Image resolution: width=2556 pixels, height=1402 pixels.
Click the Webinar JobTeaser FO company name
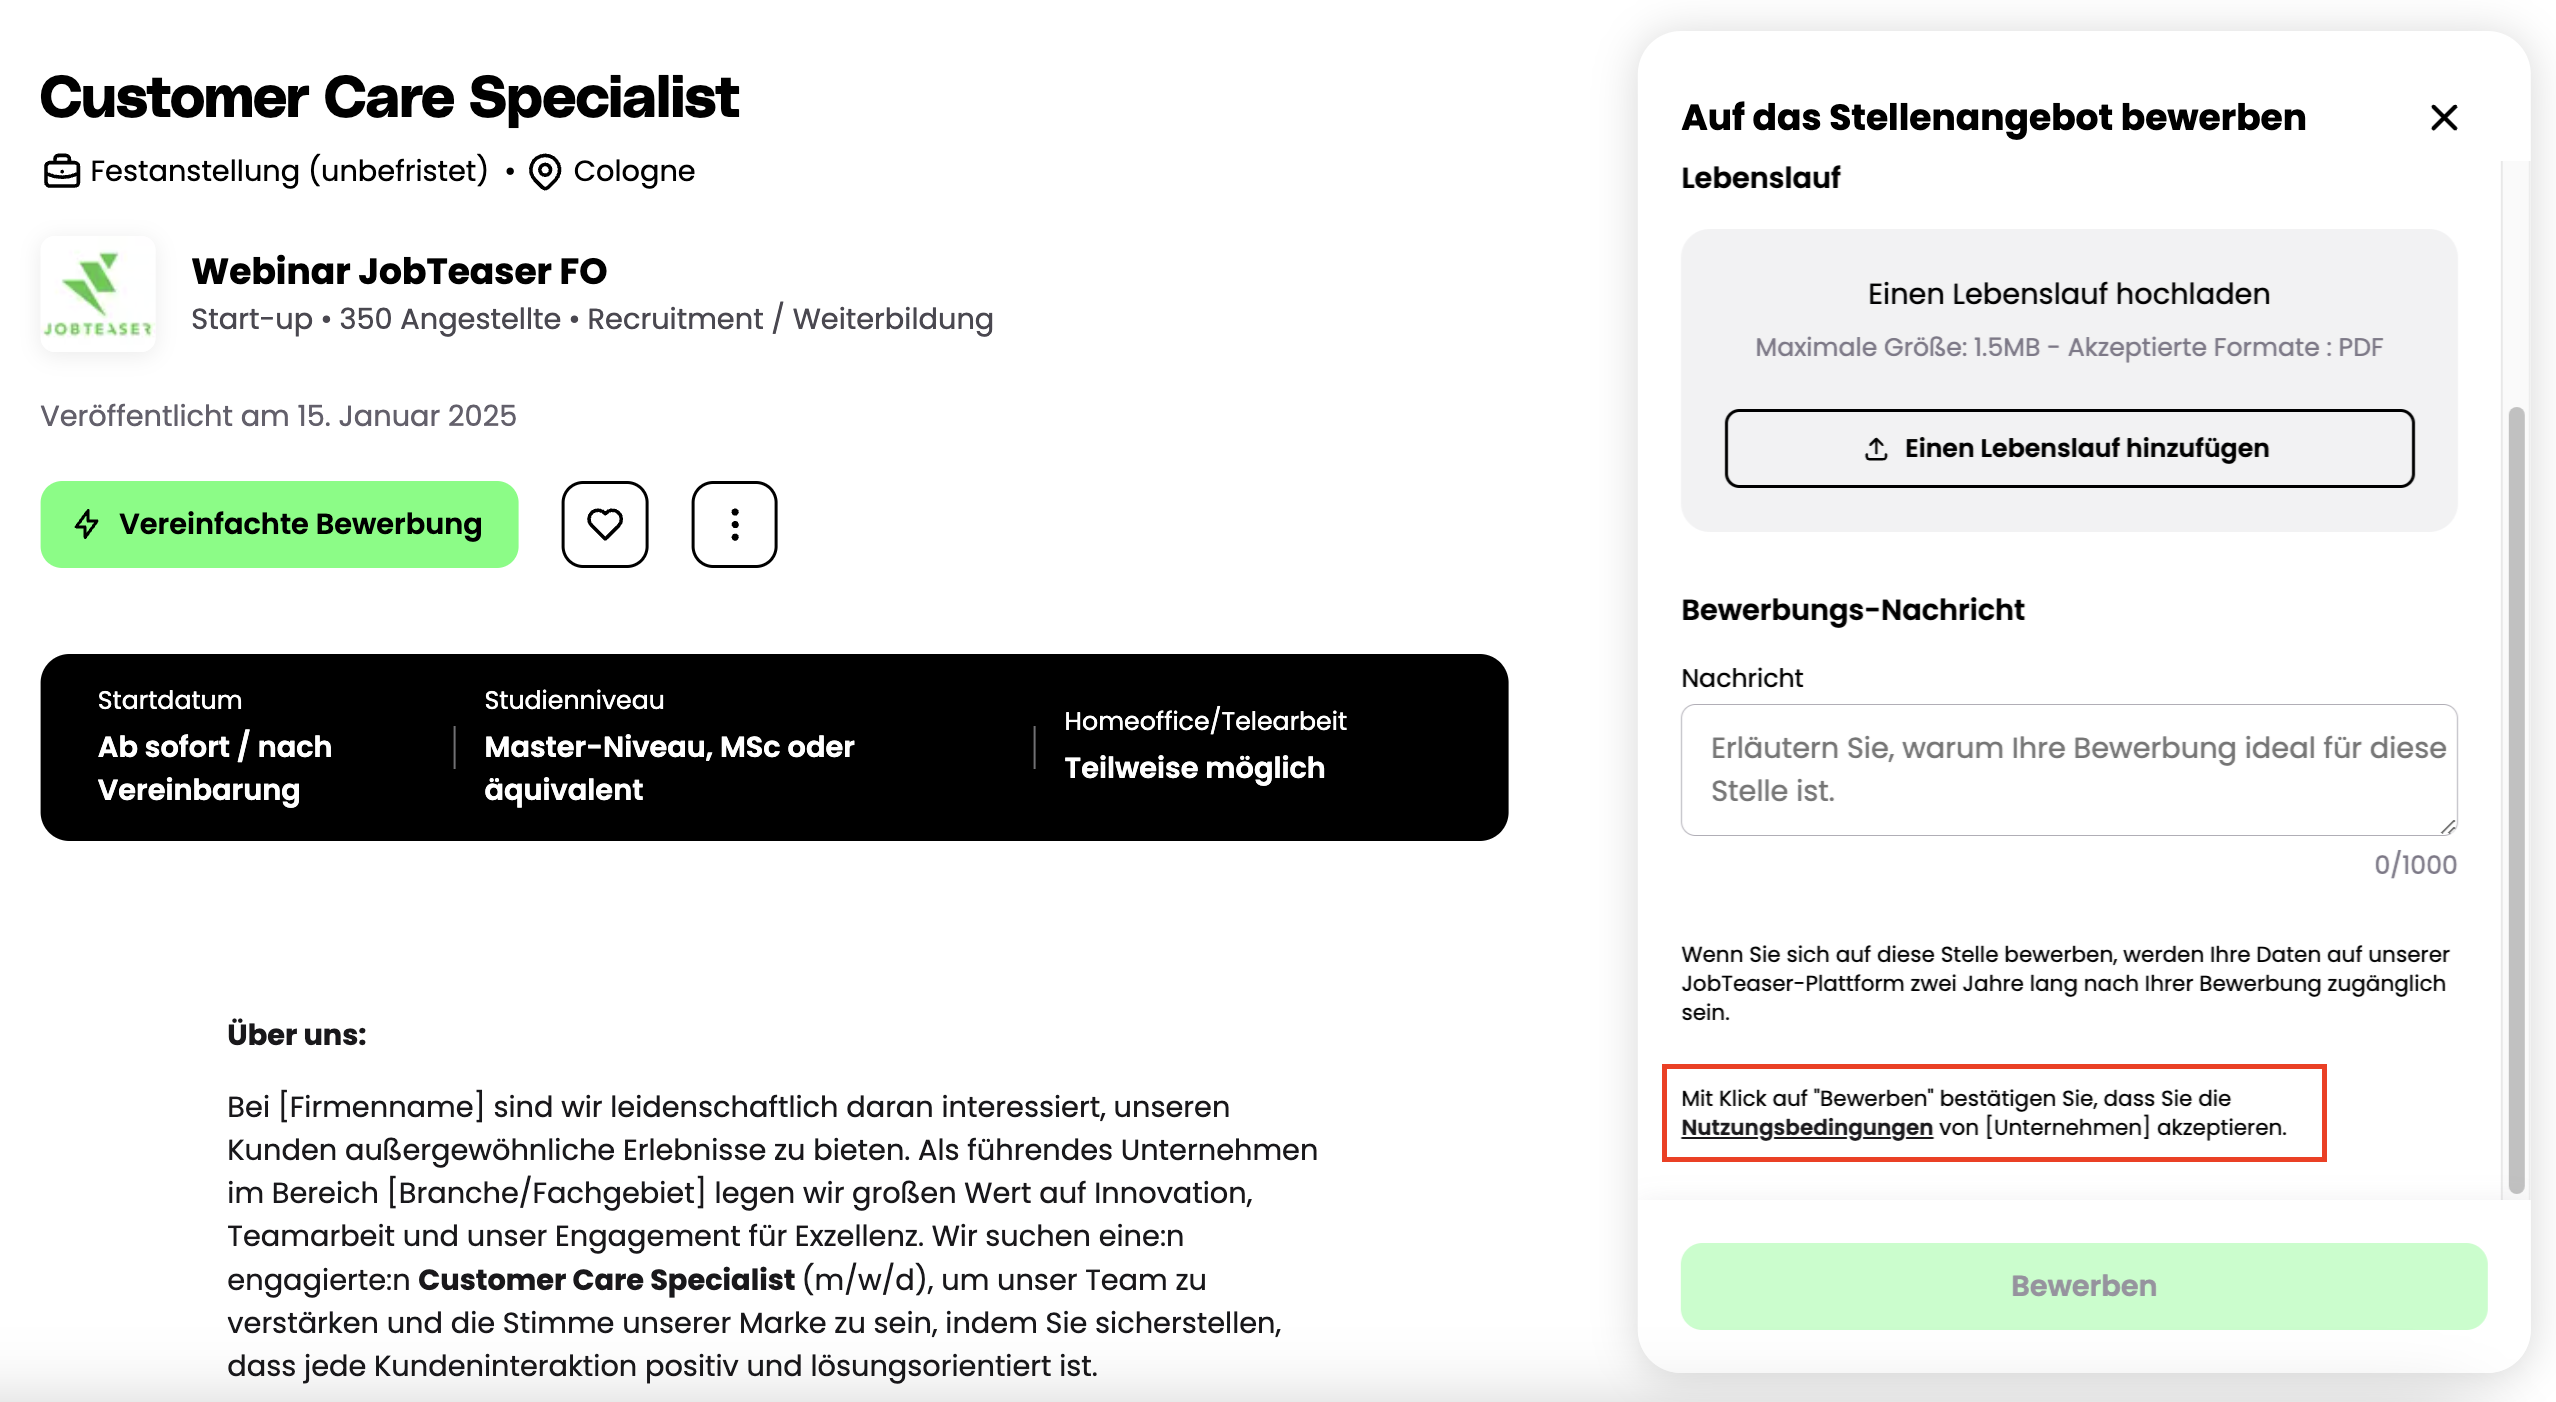pos(399,271)
